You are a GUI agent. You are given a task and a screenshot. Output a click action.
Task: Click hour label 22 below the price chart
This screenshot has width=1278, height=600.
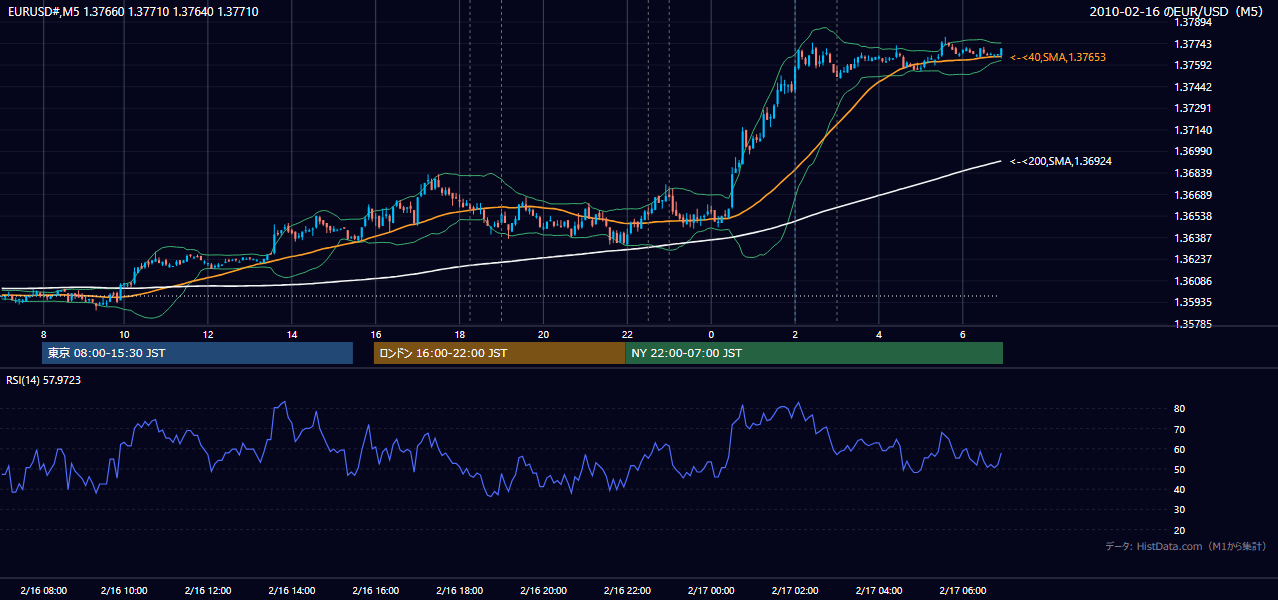click(x=627, y=334)
